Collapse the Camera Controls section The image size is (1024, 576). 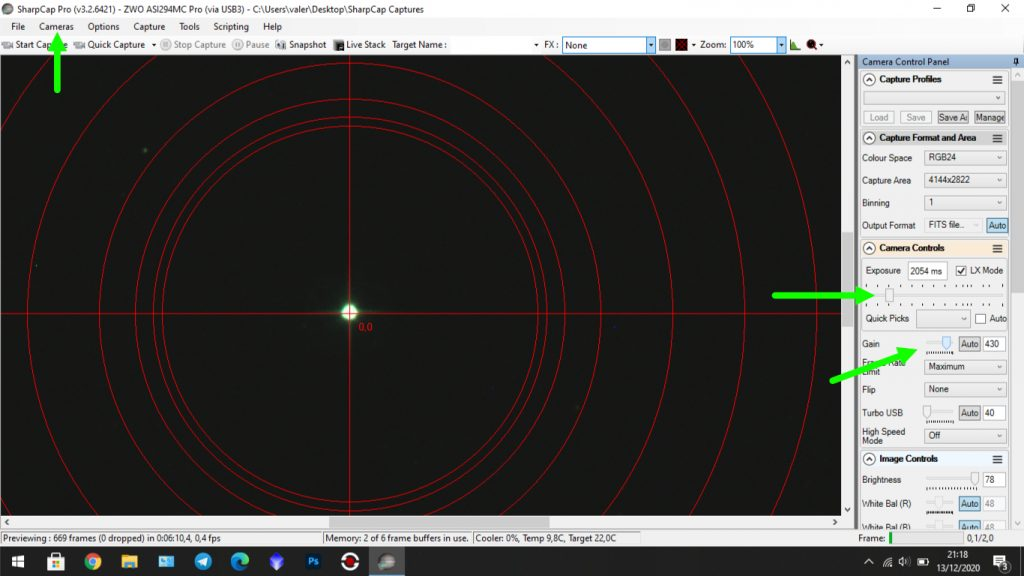tap(869, 248)
